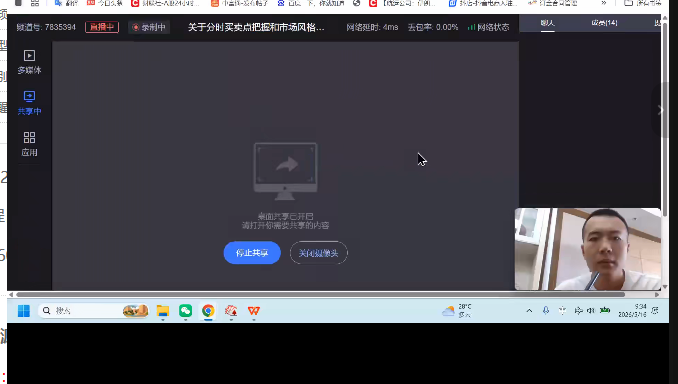The image size is (678, 384).
Task: Click the 停止共享 stop sharing button
Action: [x=252, y=253]
